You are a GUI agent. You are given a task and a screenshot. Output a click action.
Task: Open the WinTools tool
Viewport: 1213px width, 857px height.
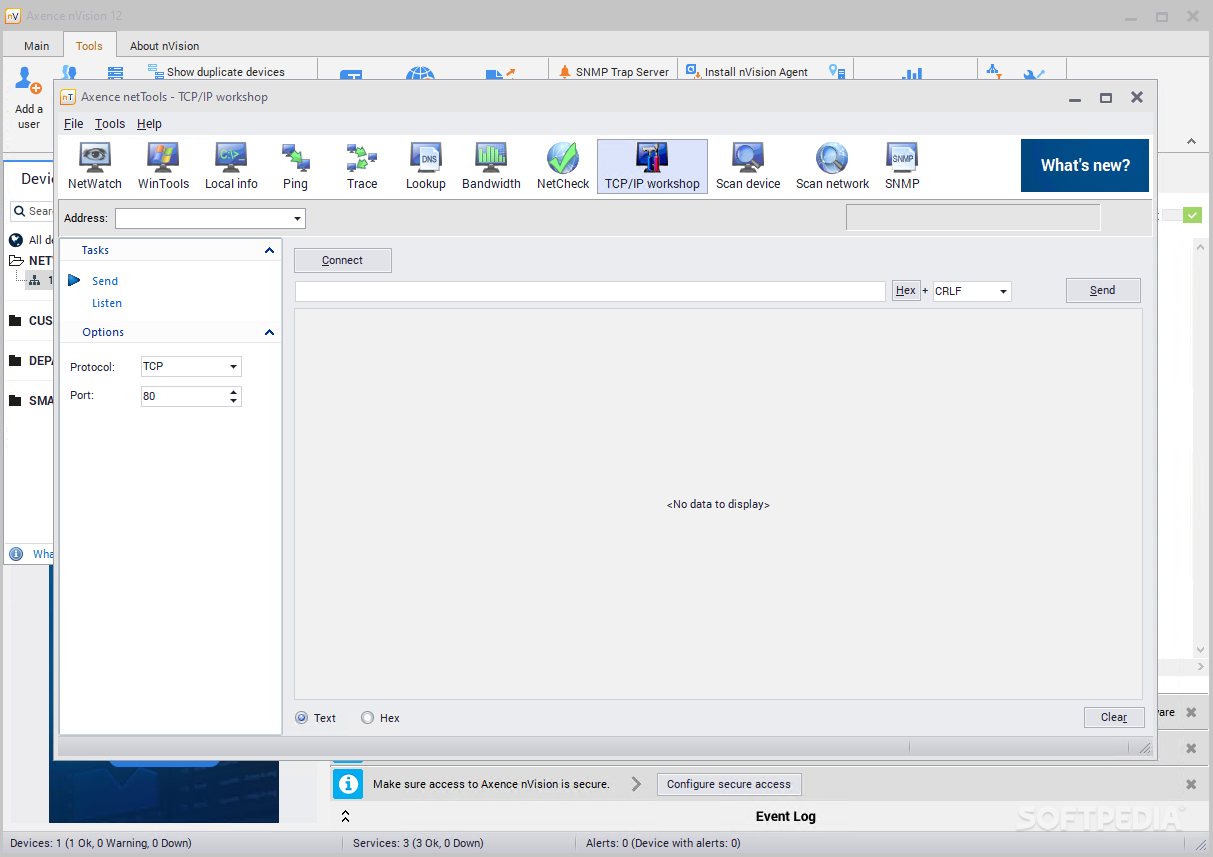[x=163, y=166]
